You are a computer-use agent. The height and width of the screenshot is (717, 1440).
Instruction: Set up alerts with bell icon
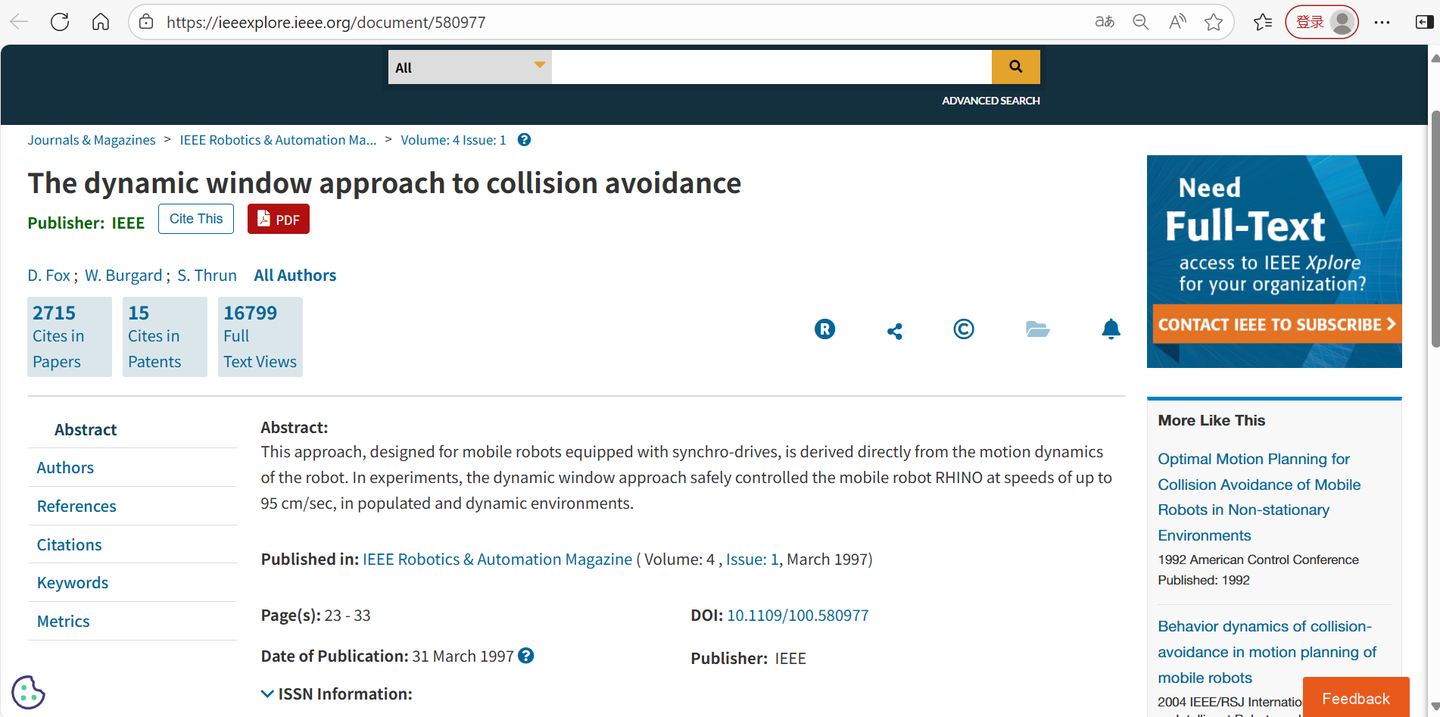(1111, 329)
